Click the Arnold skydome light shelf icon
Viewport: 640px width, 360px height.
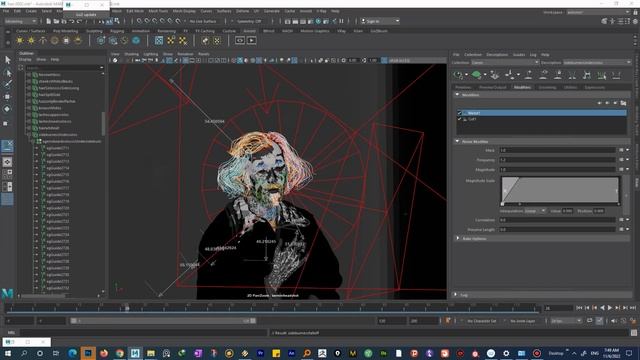(x=54, y=40)
